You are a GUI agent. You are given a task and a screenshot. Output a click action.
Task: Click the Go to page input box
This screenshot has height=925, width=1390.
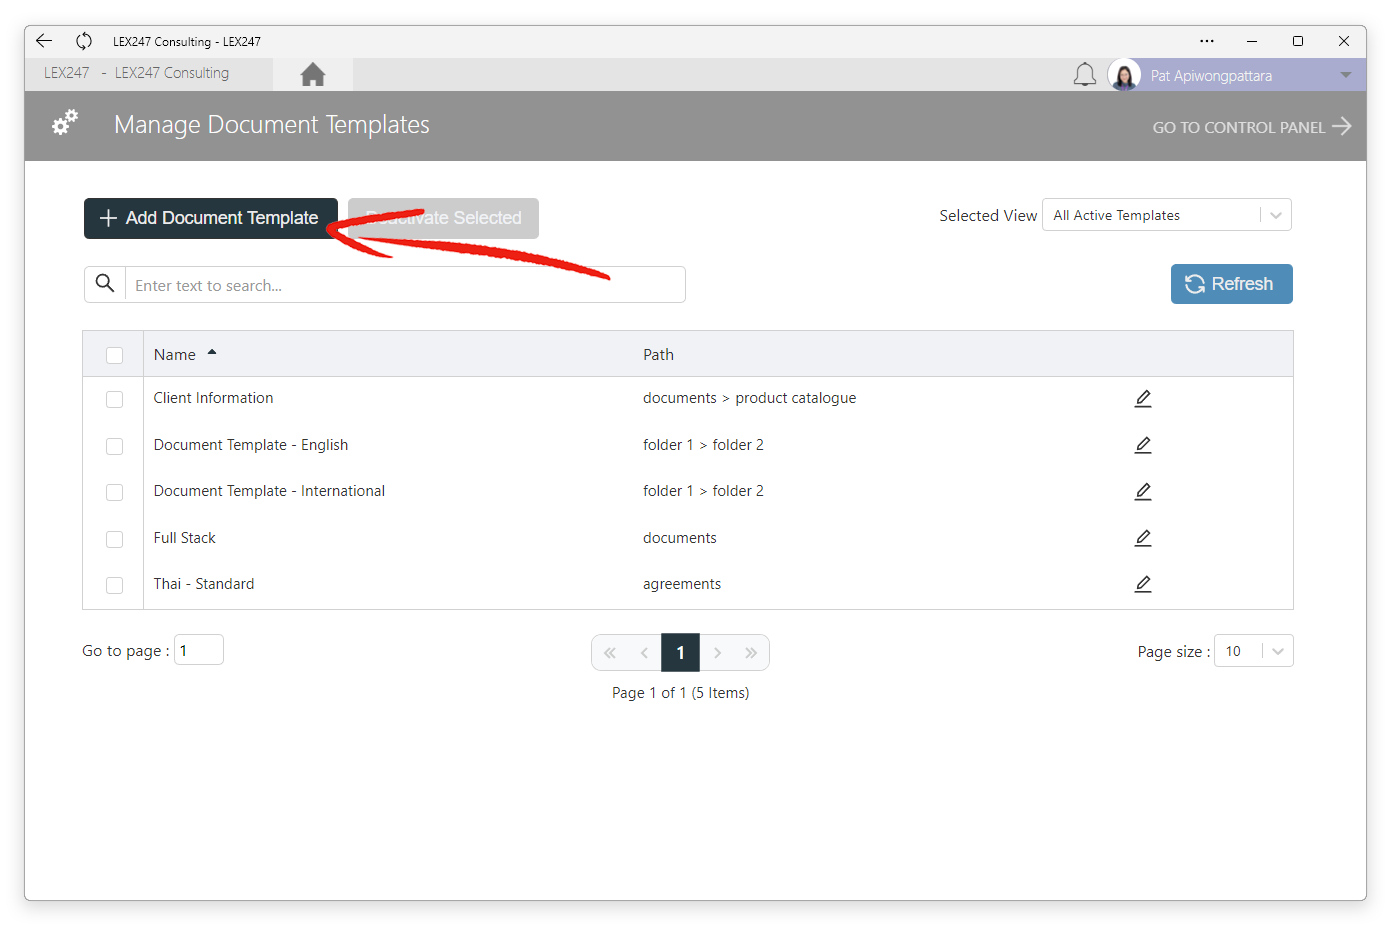[199, 650]
